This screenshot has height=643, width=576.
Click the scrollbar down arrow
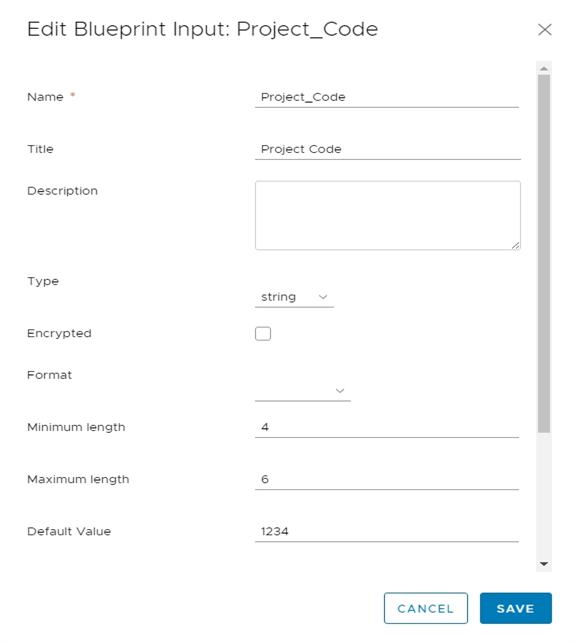pyautogui.click(x=544, y=564)
